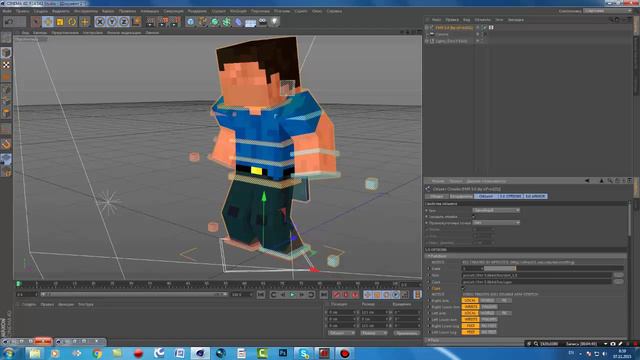Click the Apply button in coordinates manager
This screenshot has width=640, height=360.
tap(407, 333)
